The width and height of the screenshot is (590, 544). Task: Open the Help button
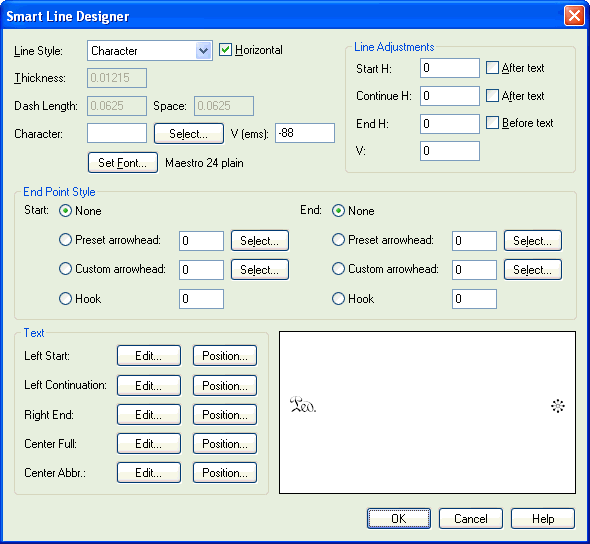[543, 518]
